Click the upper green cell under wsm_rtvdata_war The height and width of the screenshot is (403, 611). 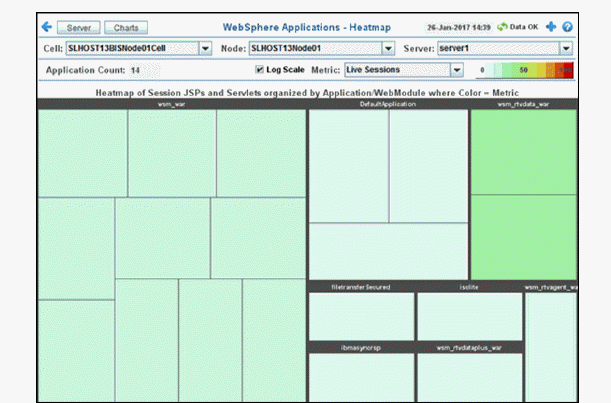[x=524, y=152]
